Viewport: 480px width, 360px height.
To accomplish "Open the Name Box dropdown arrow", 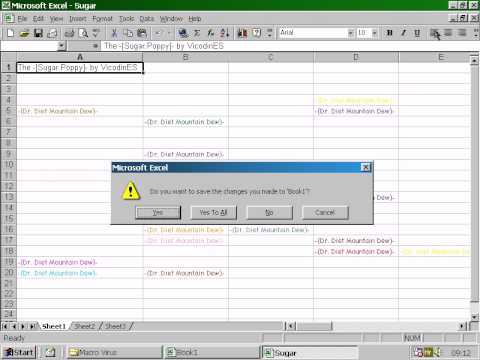I will tap(61, 46).
